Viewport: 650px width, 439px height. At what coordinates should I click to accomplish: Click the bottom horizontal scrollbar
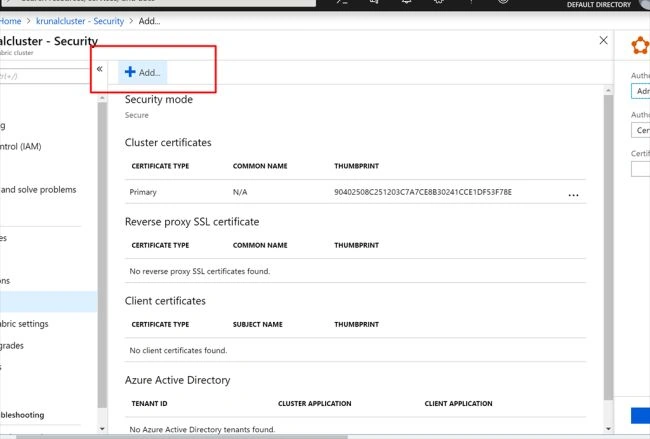tap(182, 437)
